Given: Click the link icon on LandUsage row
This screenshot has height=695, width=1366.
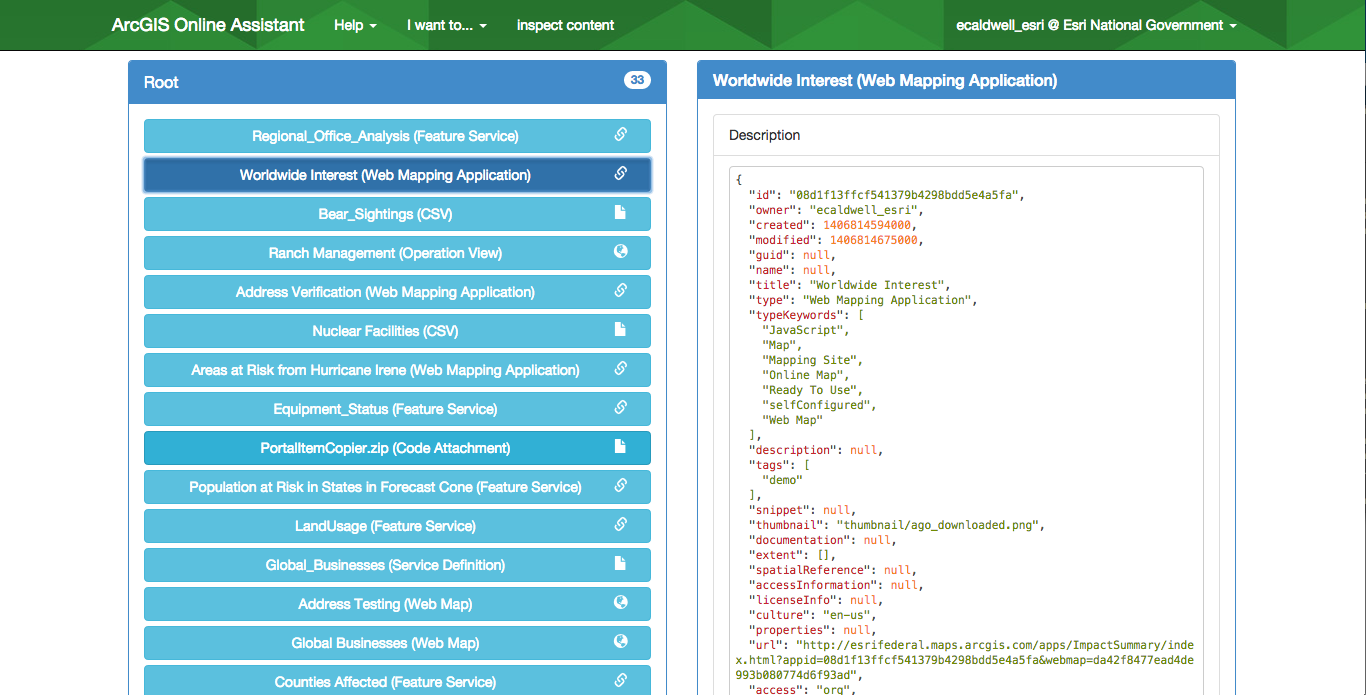Looking at the screenshot, I should coord(620,525).
